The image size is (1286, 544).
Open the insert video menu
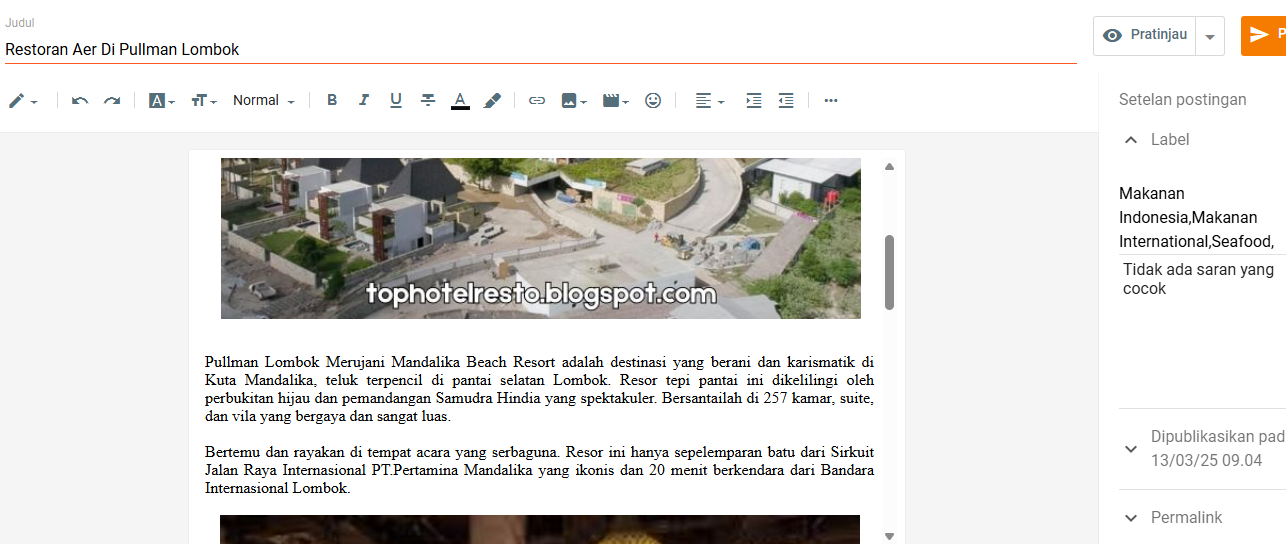[x=616, y=101]
